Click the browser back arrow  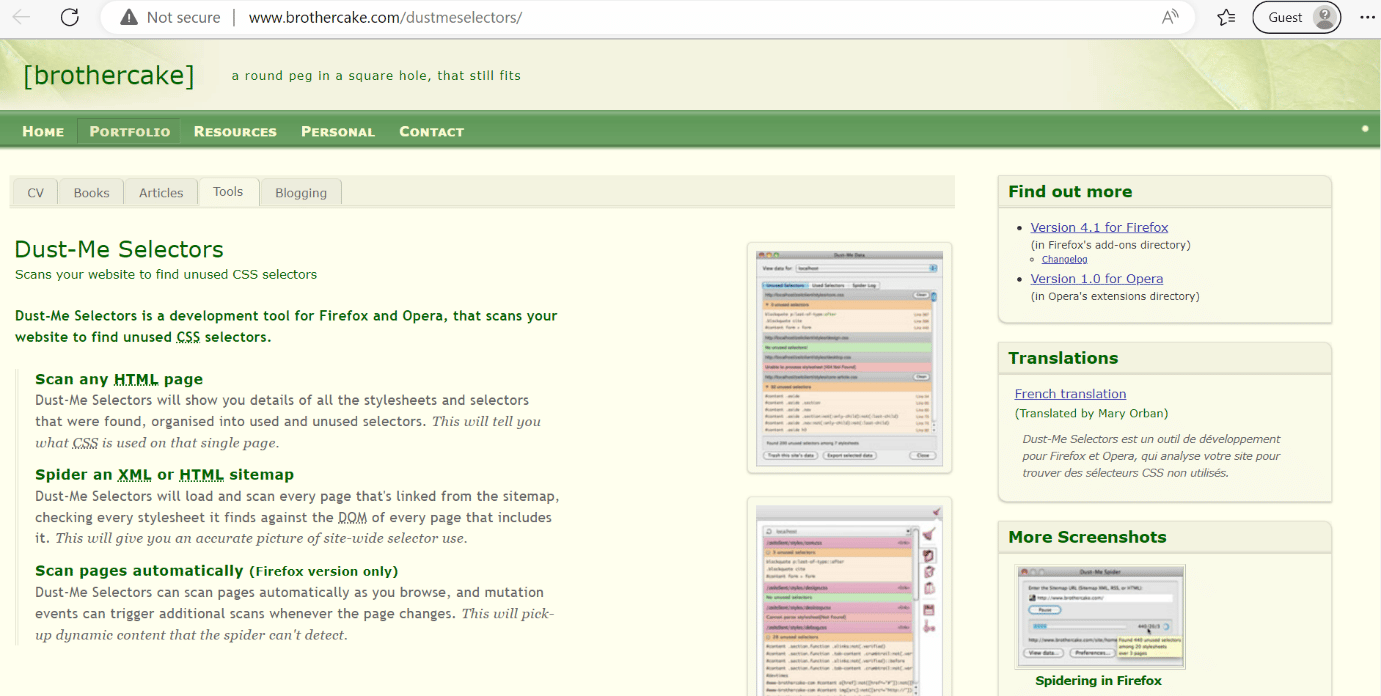click(21, 17)
